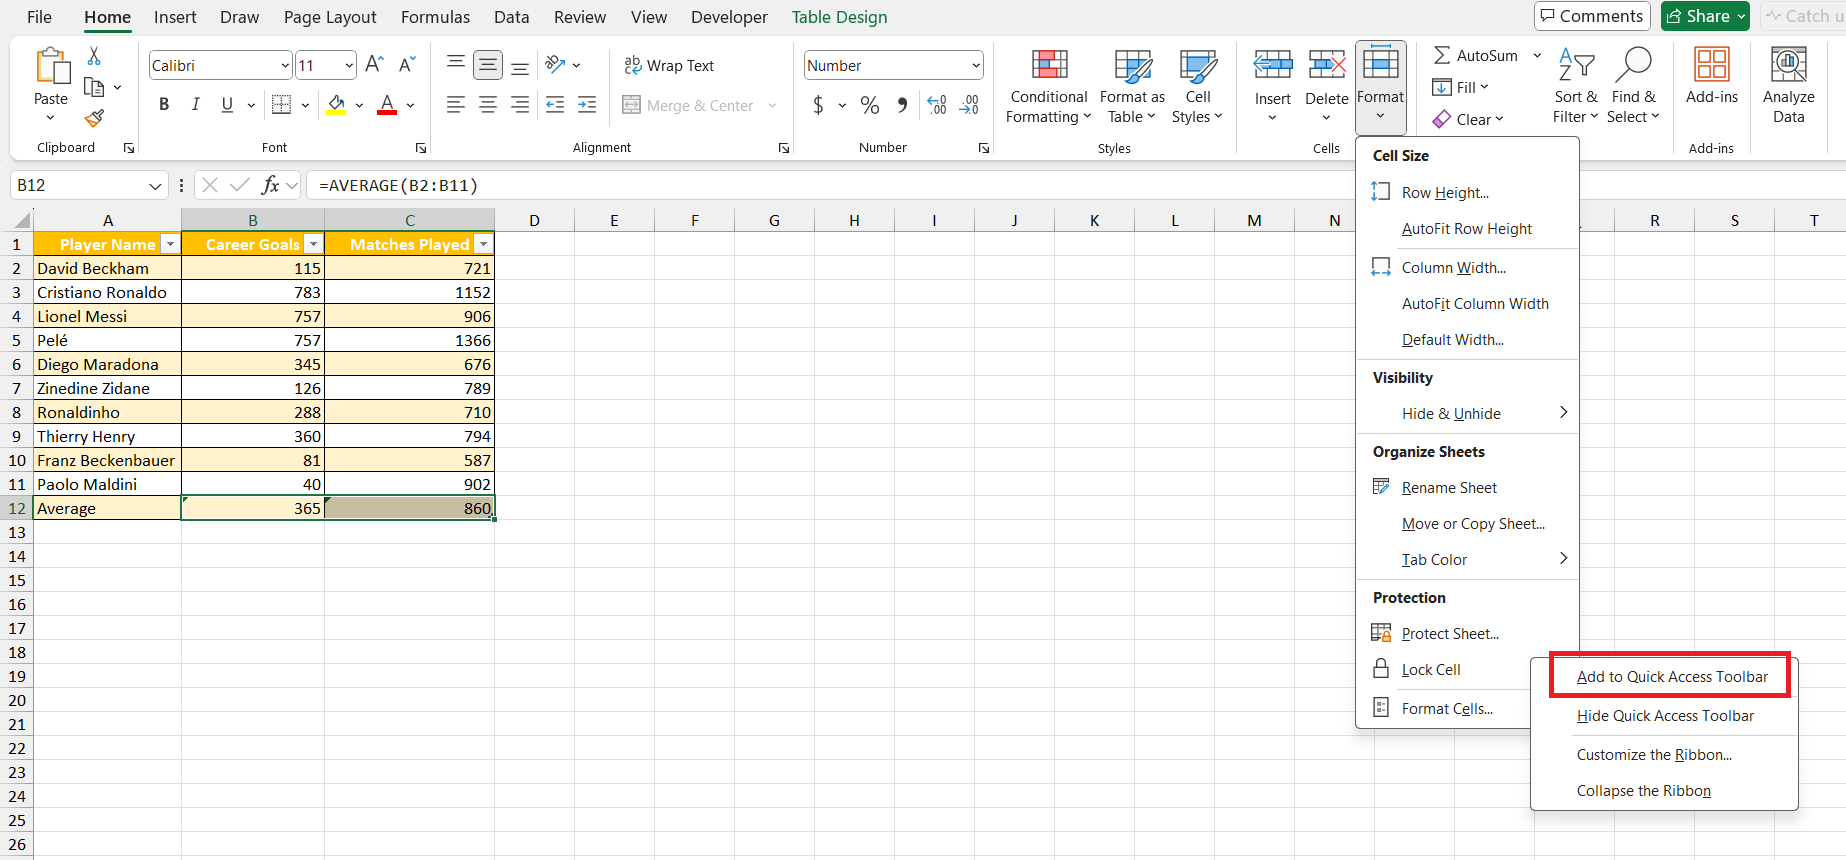Open Career Goals filter dropdown
1846x860 pixels.
pyautogui.click(x=314, y=244)
